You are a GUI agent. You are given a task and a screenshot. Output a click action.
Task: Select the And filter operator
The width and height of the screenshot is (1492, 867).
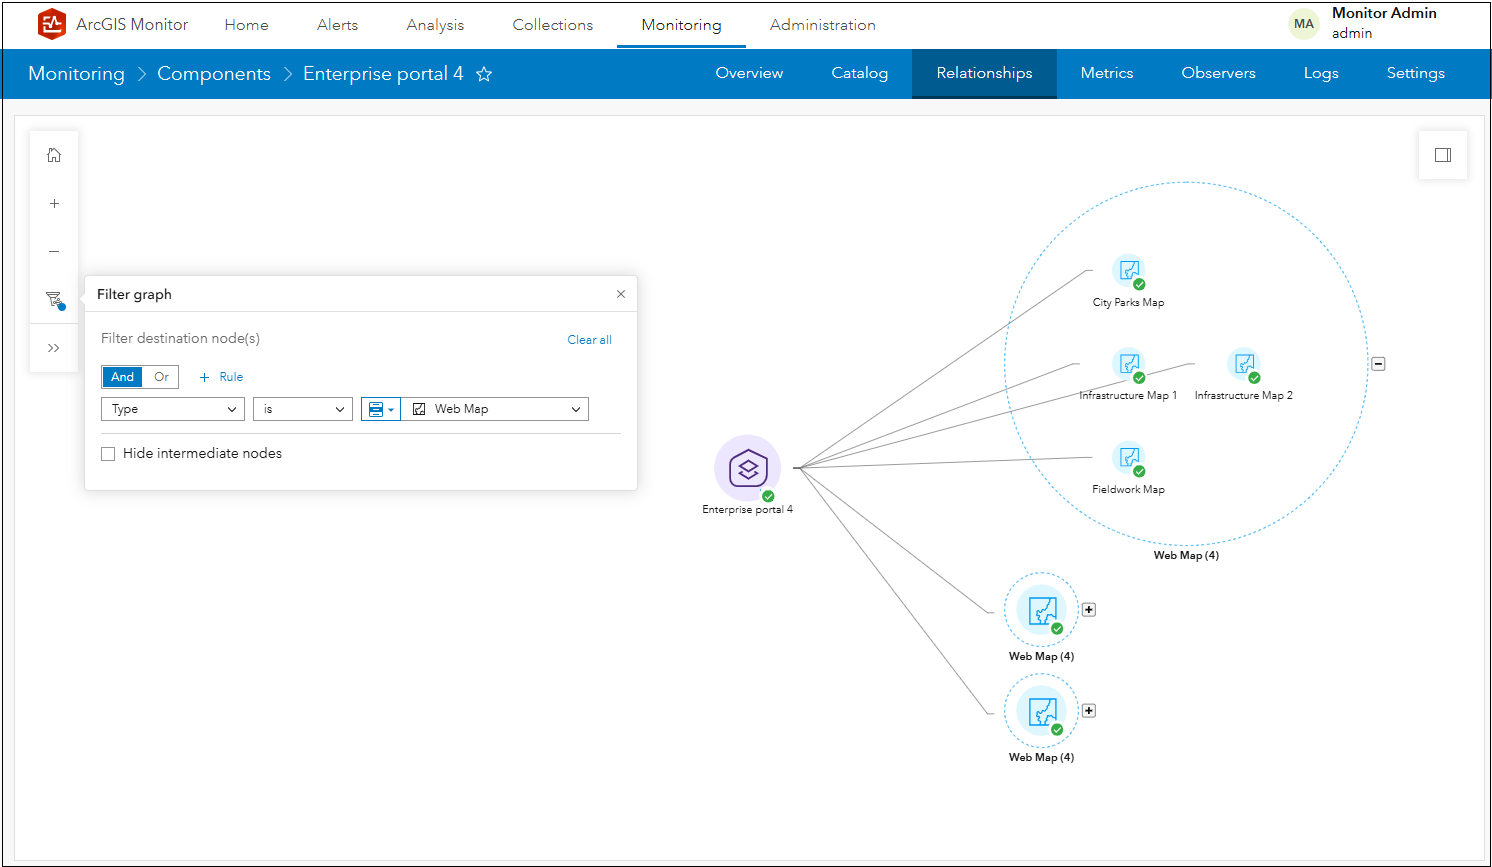coord(122,377)
